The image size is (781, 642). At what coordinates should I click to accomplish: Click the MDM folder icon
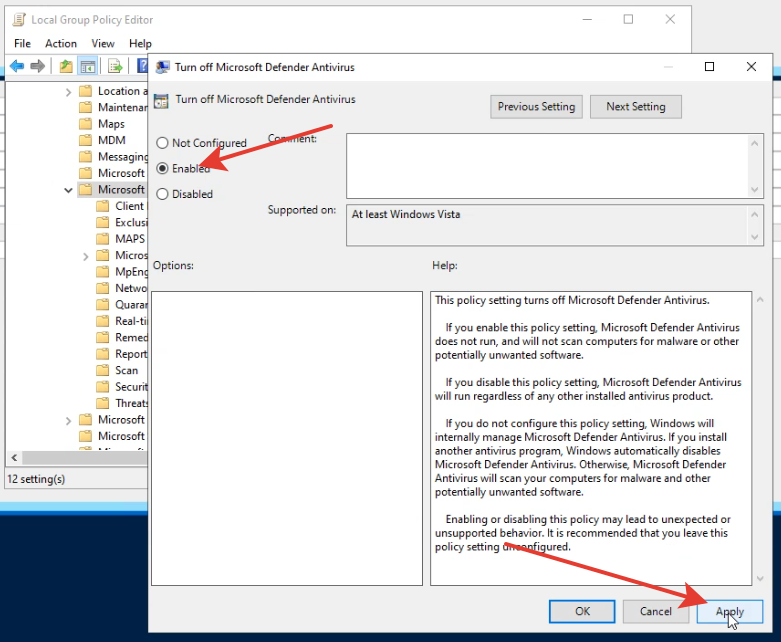tap(86, 140)
